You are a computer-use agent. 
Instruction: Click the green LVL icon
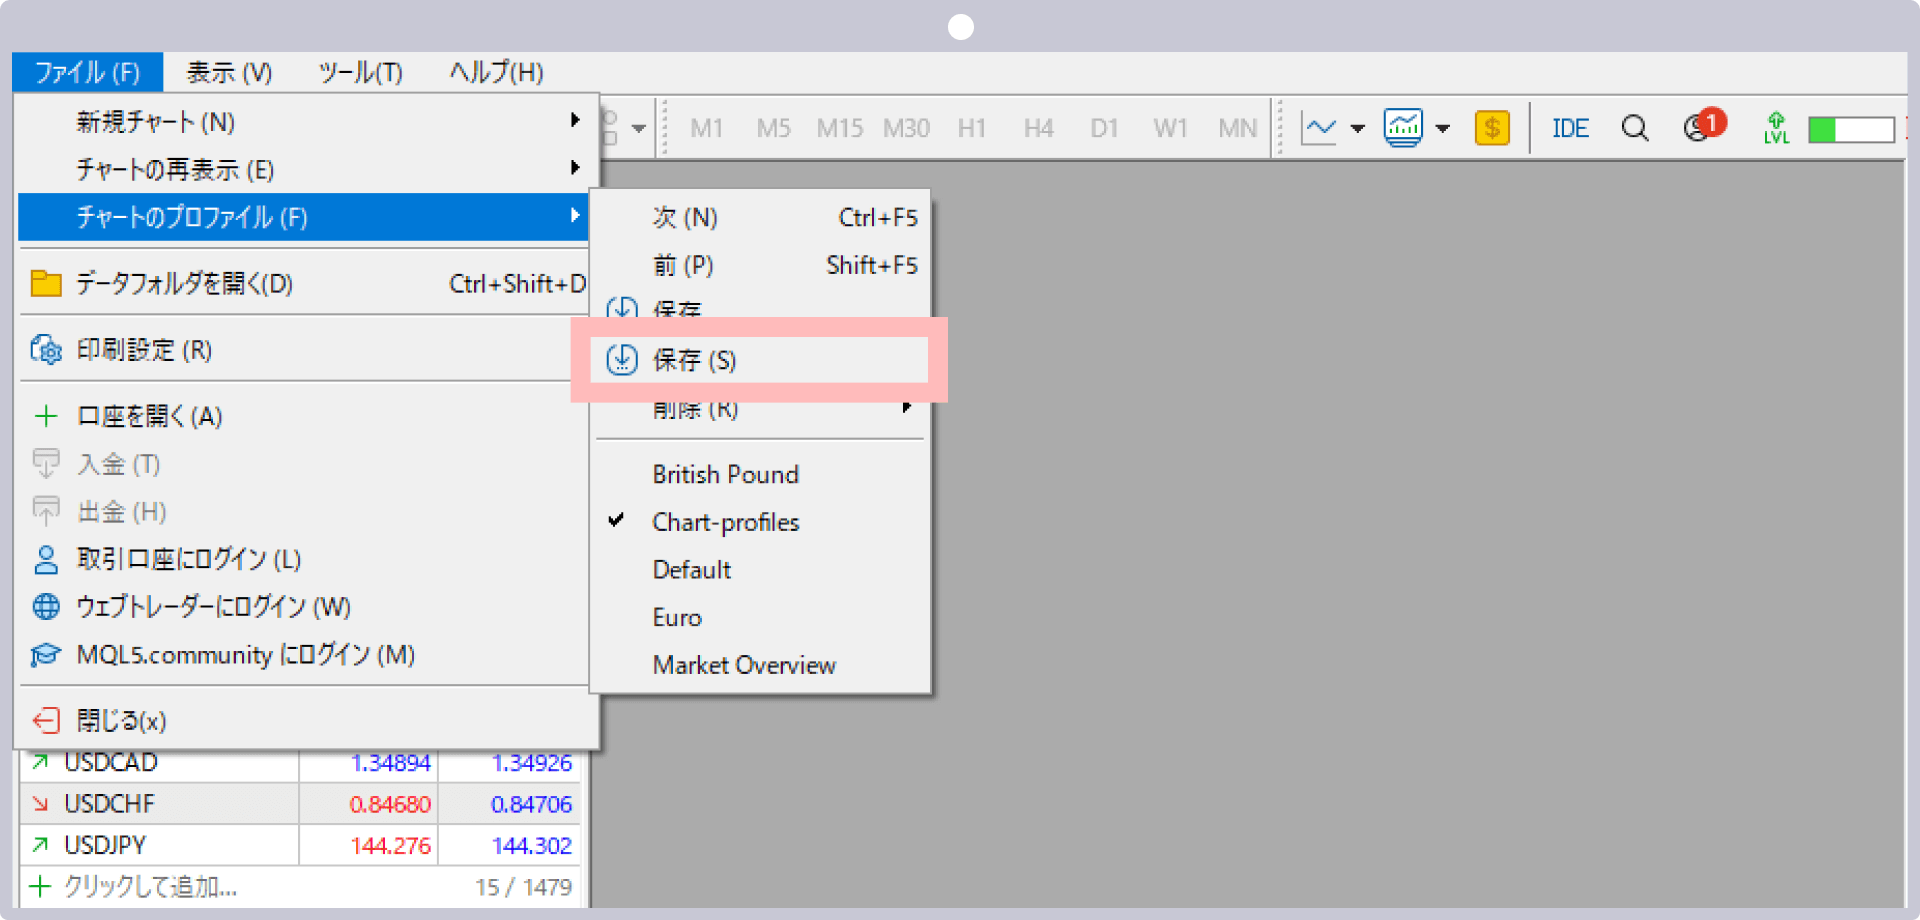click(1776, 128)
